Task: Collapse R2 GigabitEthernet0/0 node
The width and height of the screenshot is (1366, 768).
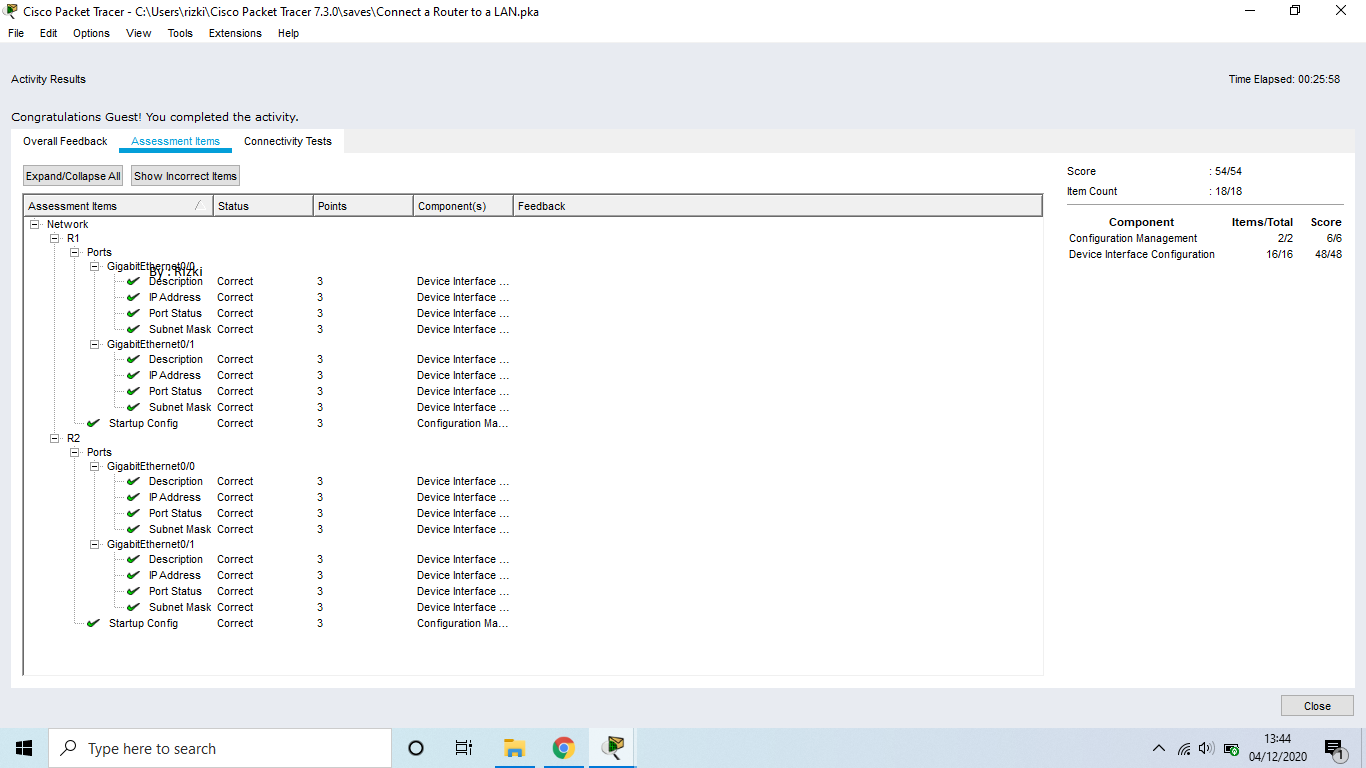Action: tap(95, 466)
